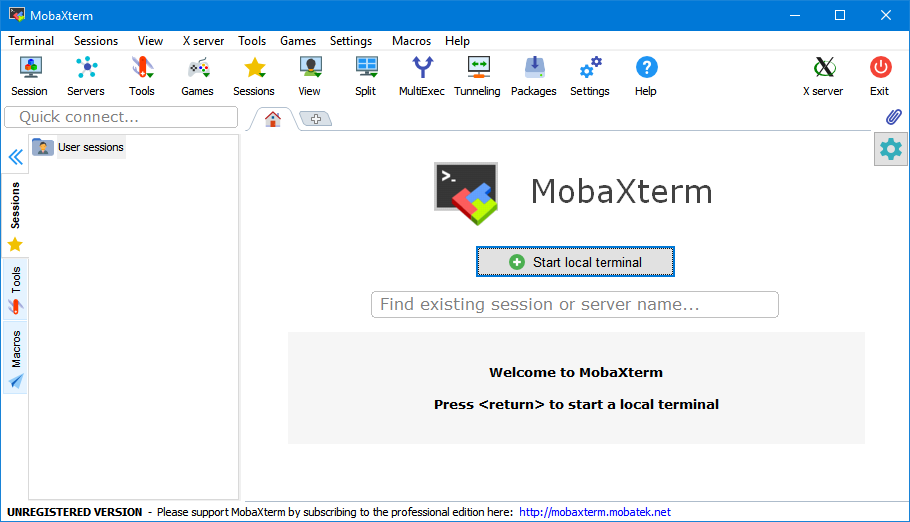910x522 pixels.
Task: Open the Tunneling toolbar icon
Action: [477, 76]
